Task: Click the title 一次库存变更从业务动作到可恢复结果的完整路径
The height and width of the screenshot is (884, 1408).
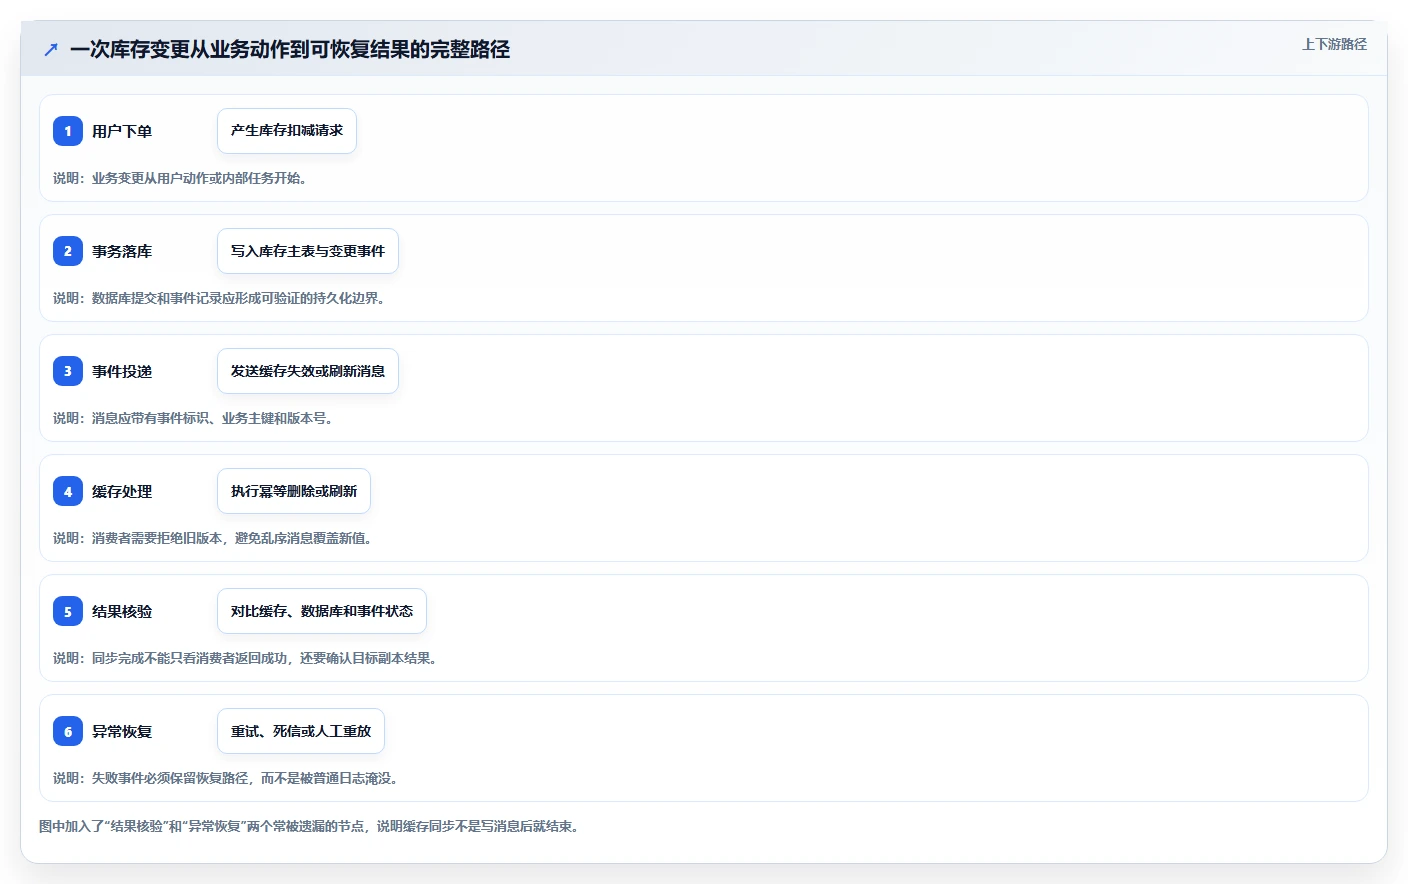Action: (290, 49)
